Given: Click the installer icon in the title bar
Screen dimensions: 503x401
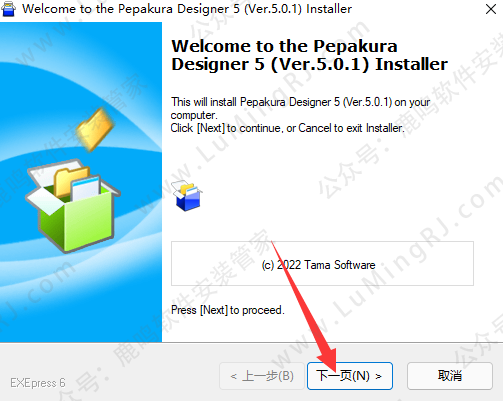Looking at the screenshot, I should (x=8, y=9).
